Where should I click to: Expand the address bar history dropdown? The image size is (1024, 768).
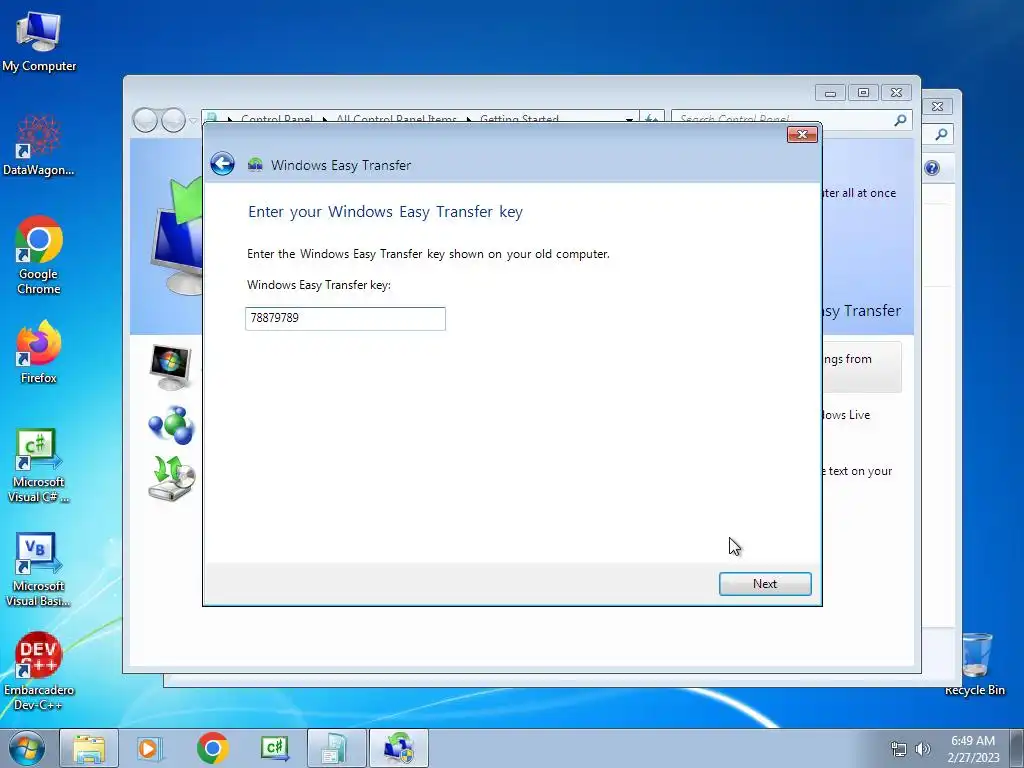pos(629,120)
